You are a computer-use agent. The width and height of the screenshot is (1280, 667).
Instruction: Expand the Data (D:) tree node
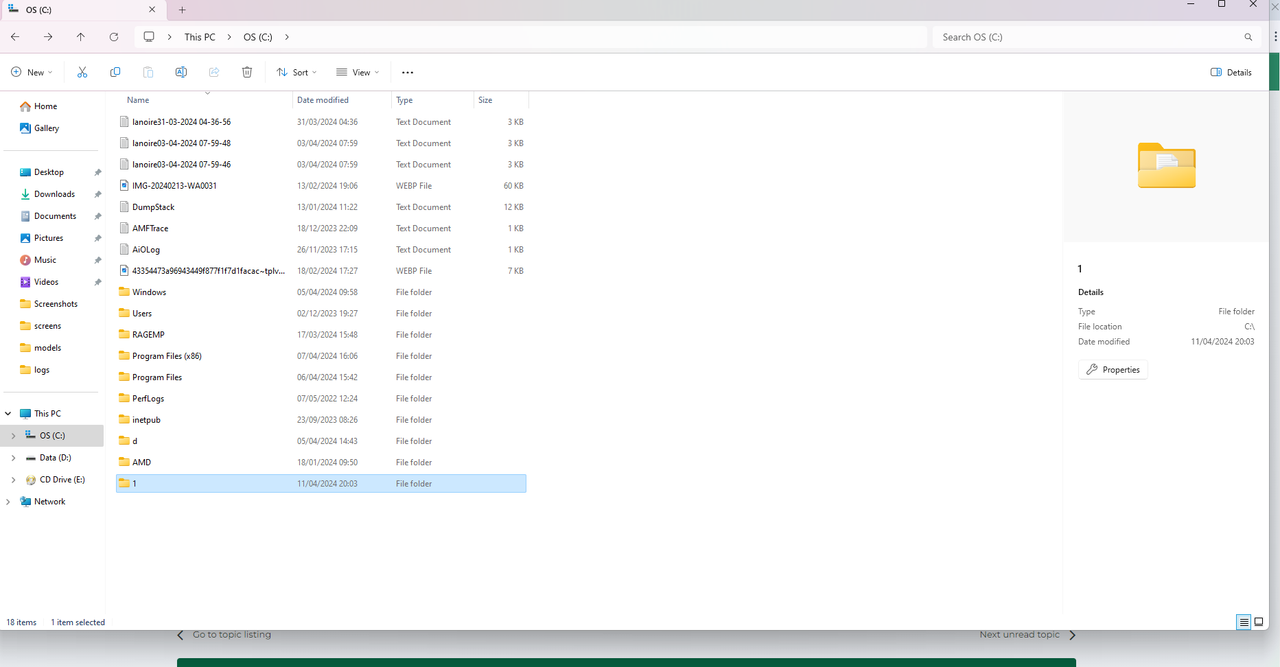13,457
